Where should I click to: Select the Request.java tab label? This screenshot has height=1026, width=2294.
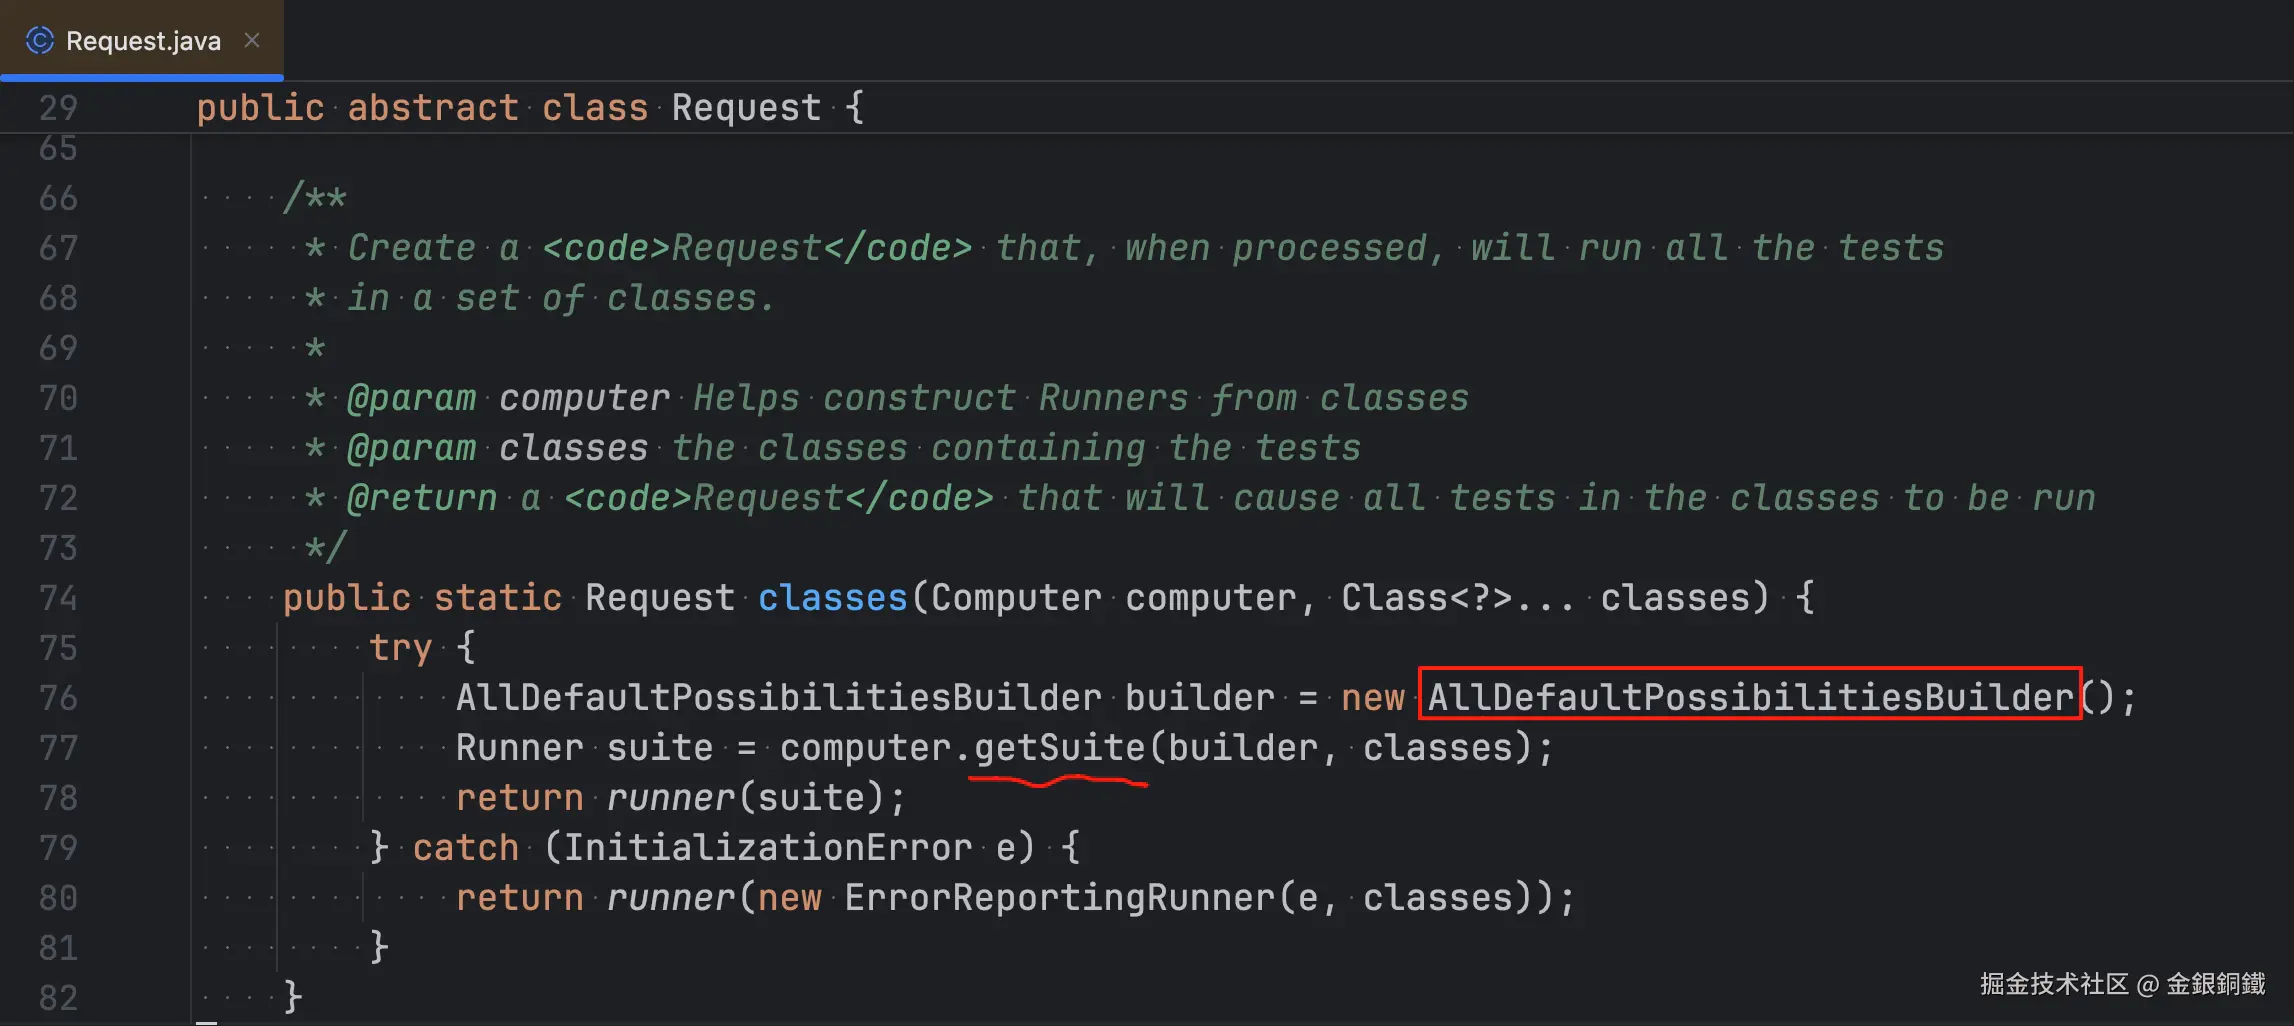[143, 41]
